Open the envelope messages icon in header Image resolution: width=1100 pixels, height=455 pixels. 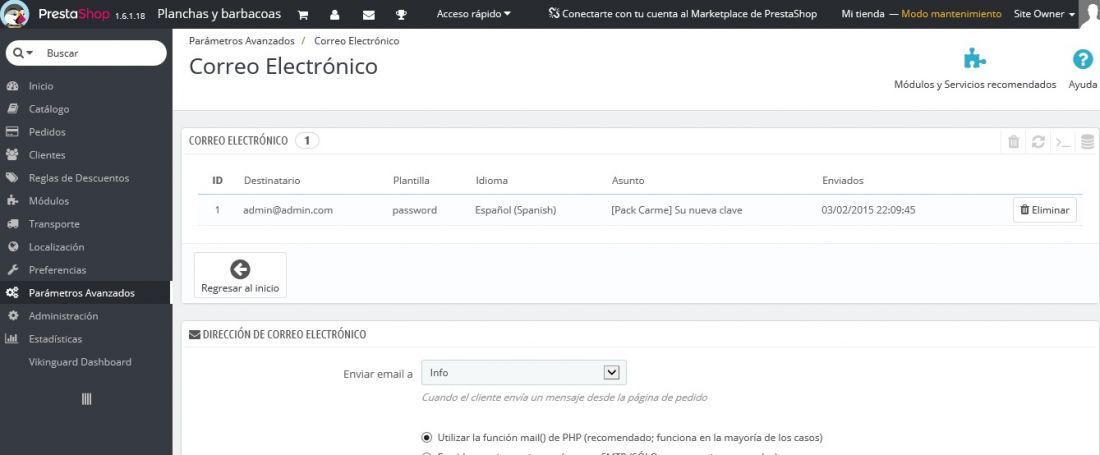[368, 14]
